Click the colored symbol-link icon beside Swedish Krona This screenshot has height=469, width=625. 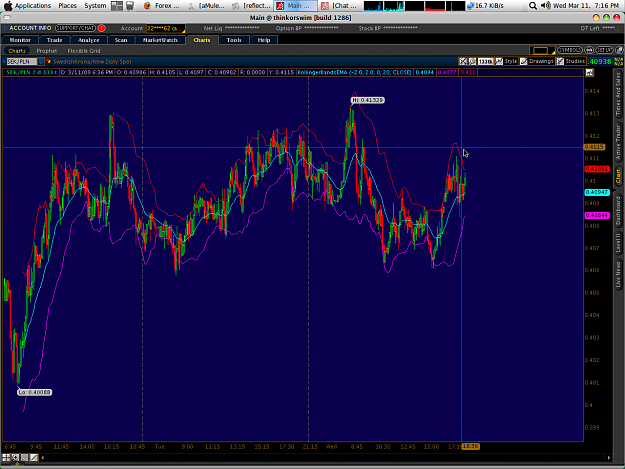(x=49, y=62)
